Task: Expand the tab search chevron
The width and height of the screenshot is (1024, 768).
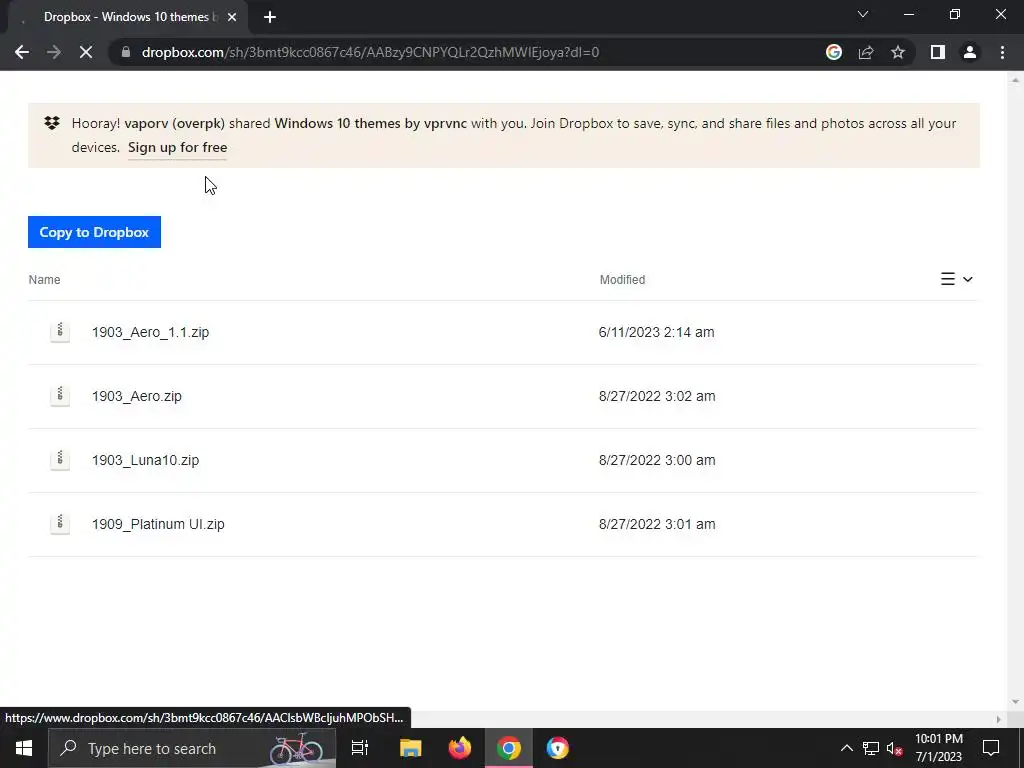Action: click(863, 14)
